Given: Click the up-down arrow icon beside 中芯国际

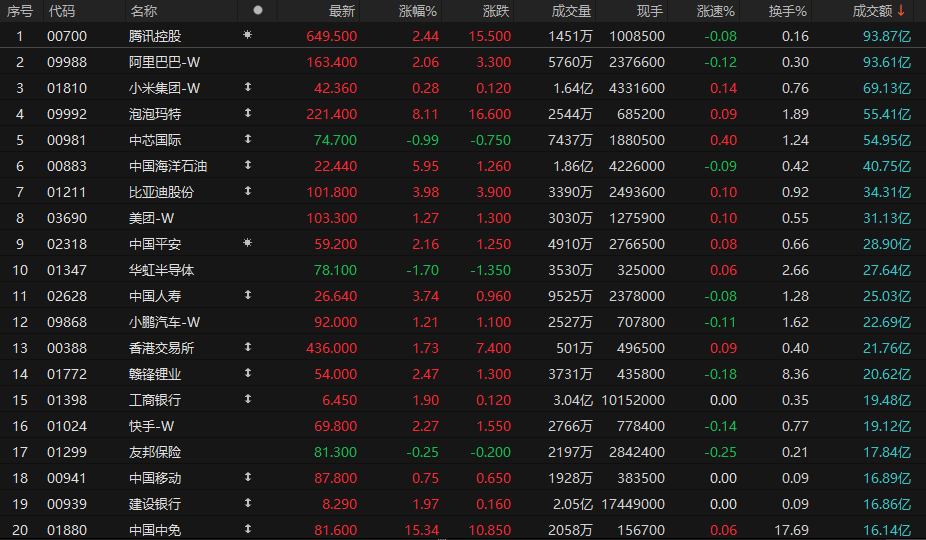Looking at the screenshot, I should click(248, 139).
